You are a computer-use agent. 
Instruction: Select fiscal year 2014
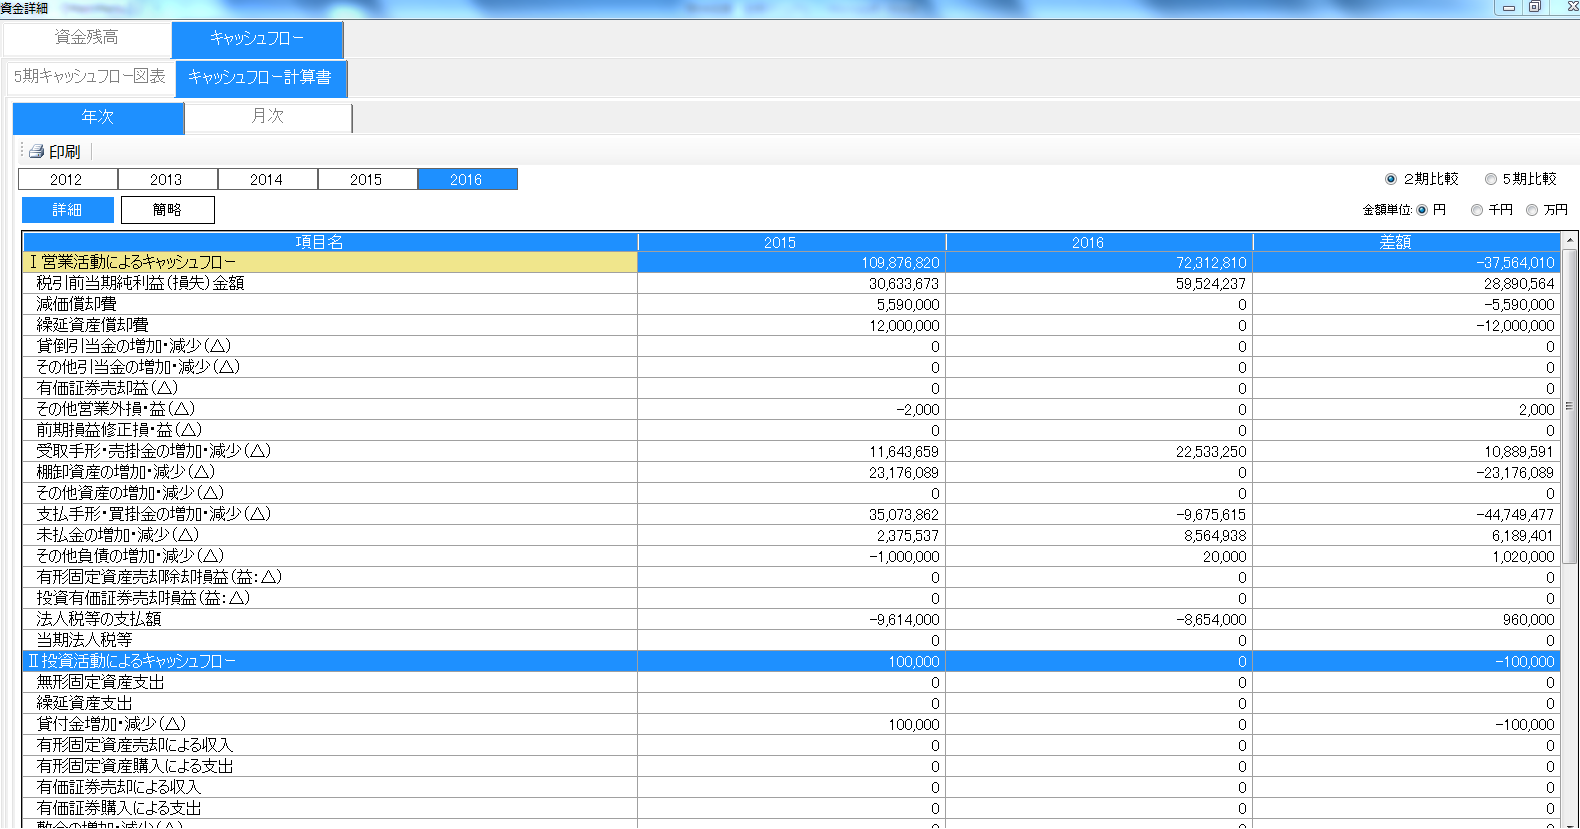267,180
